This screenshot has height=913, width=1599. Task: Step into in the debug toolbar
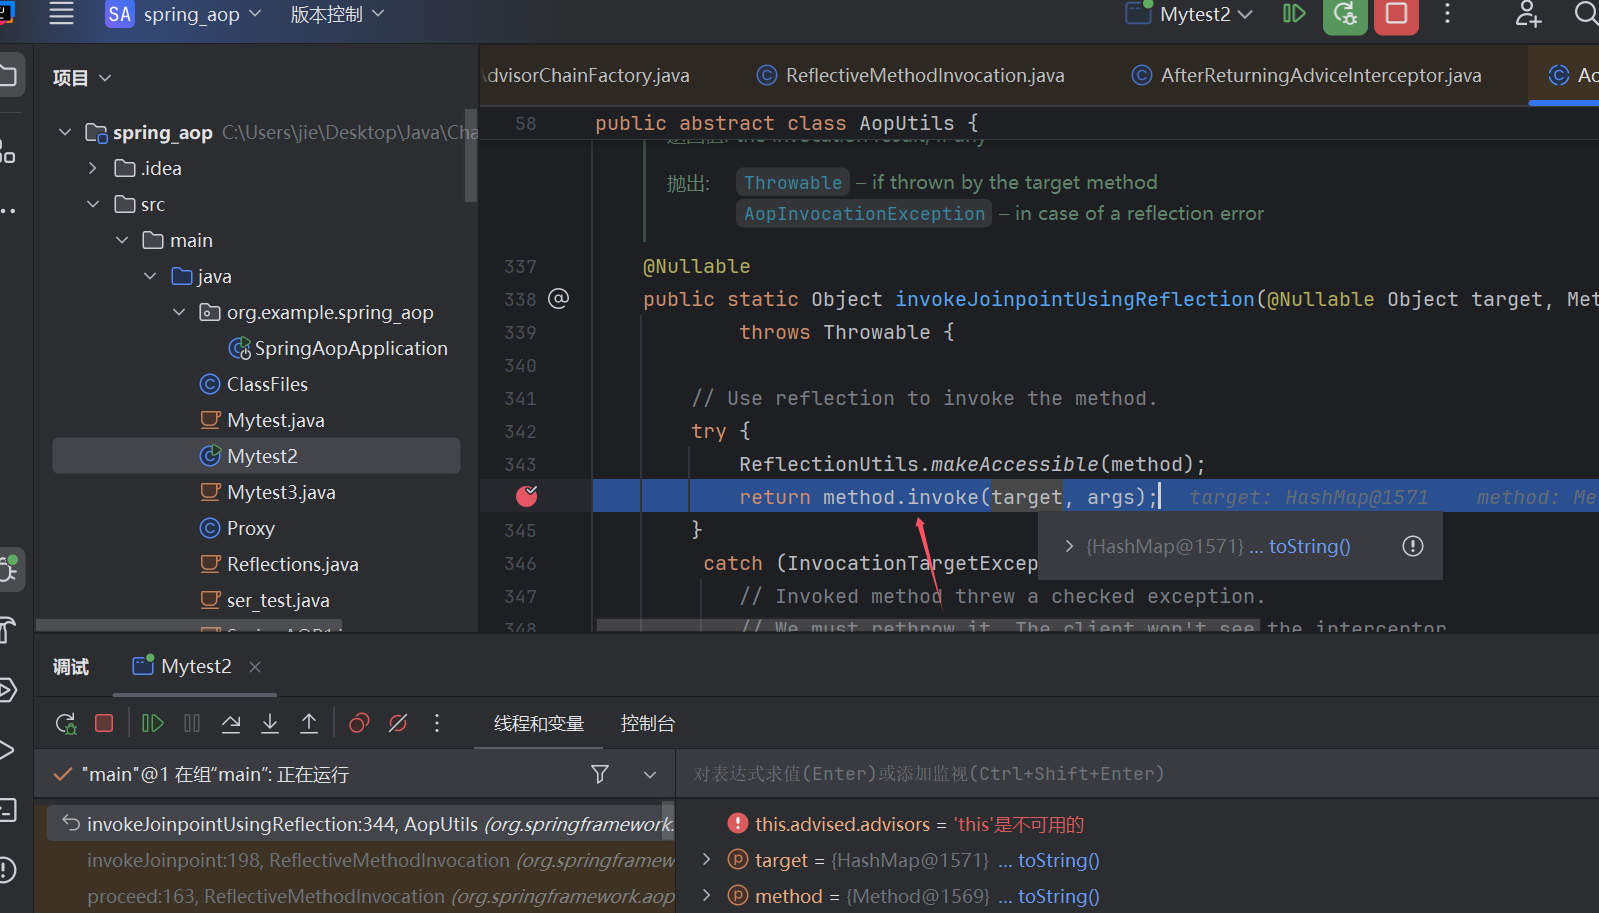point(270,723)
